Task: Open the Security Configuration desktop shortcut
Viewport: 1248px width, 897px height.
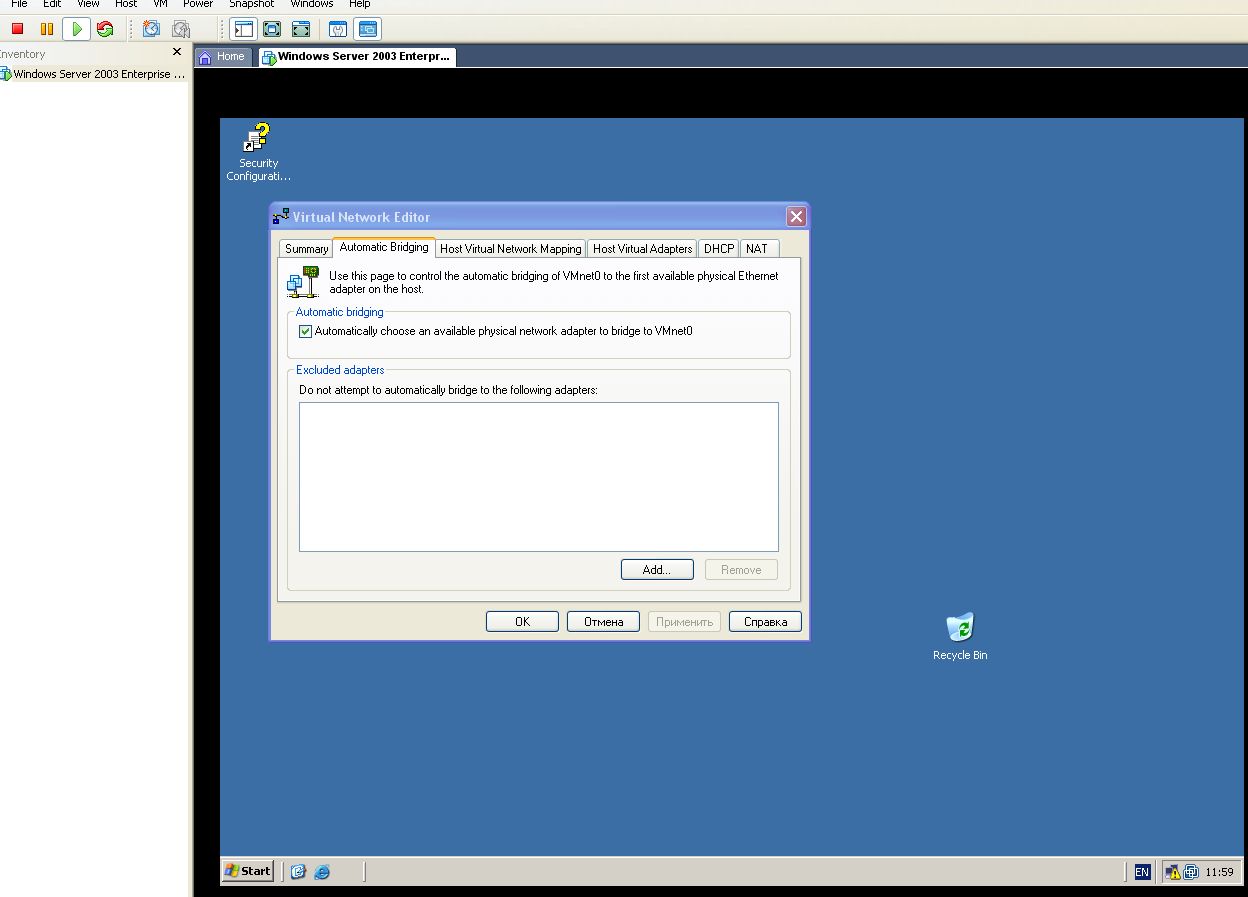Action: 258,152
